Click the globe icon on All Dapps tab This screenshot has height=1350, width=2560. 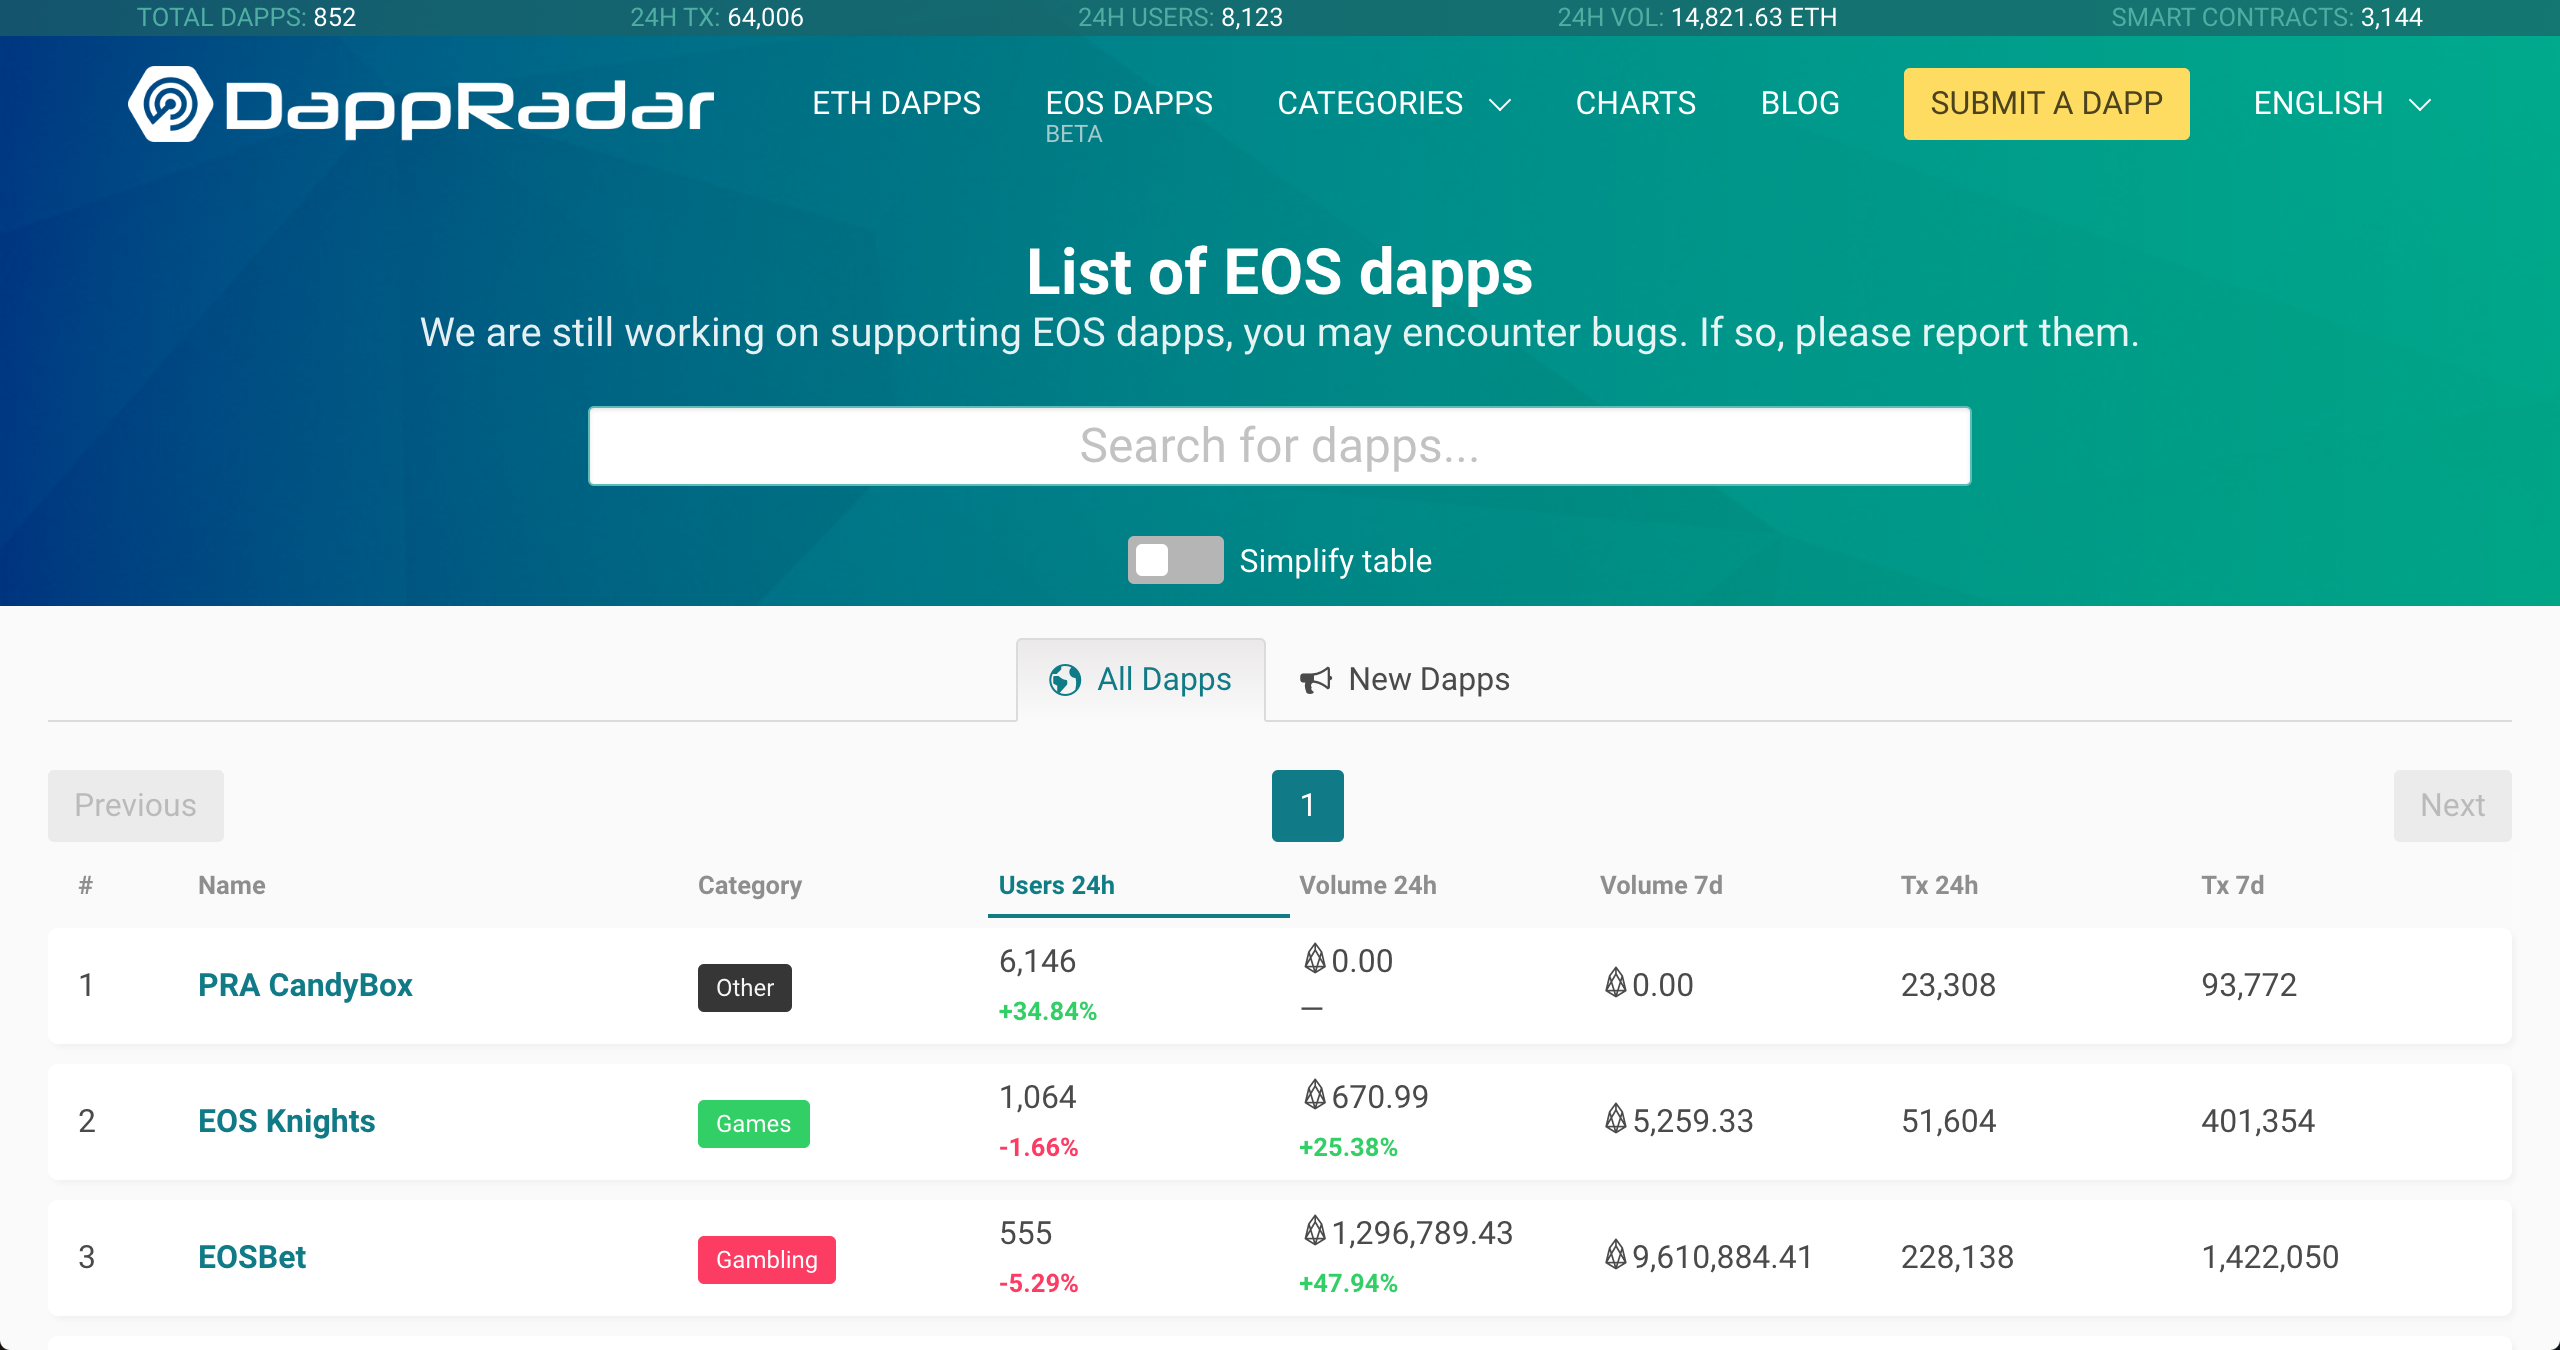click(1065, 680)
